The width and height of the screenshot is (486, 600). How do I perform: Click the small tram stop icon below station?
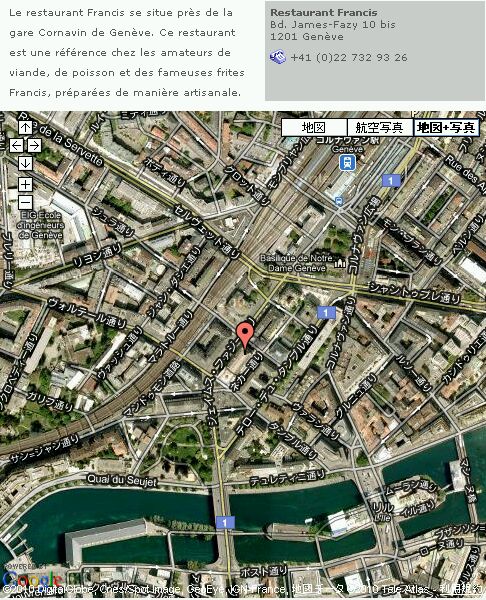(338, 201)
